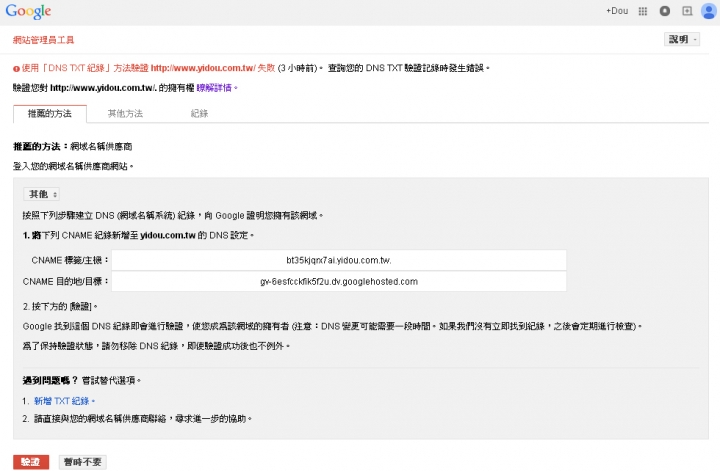
Task: Click the 推薦的方法：網域名稱供應商 heading
Action: 73,146
